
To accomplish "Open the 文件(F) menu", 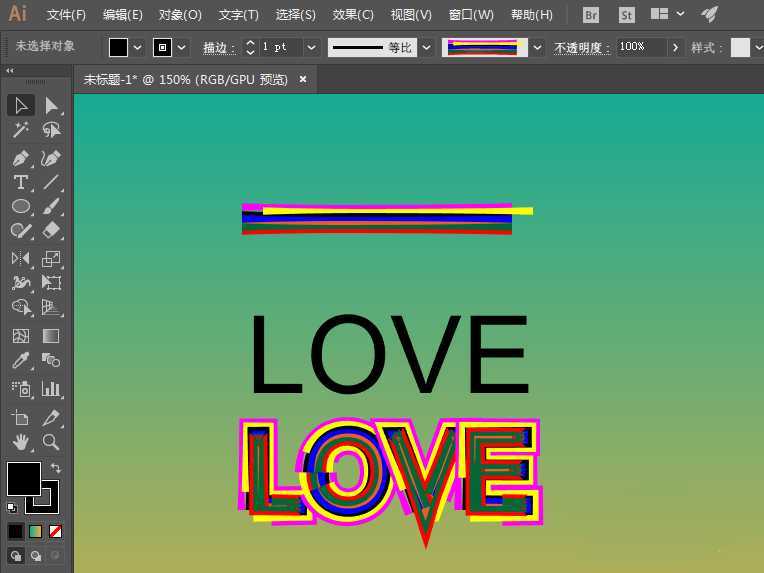I will (66, 15).
